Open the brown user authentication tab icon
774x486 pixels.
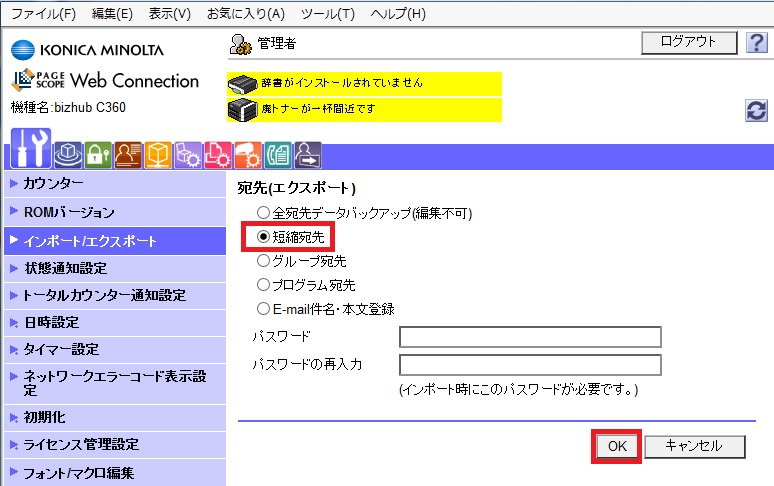[128, 154]
